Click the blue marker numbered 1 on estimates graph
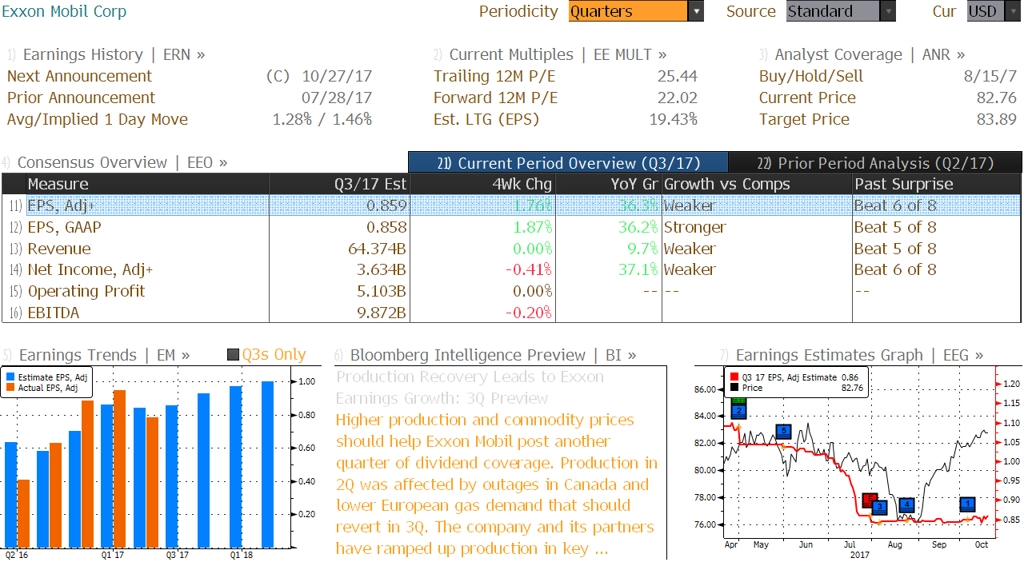 pos(967,504)
